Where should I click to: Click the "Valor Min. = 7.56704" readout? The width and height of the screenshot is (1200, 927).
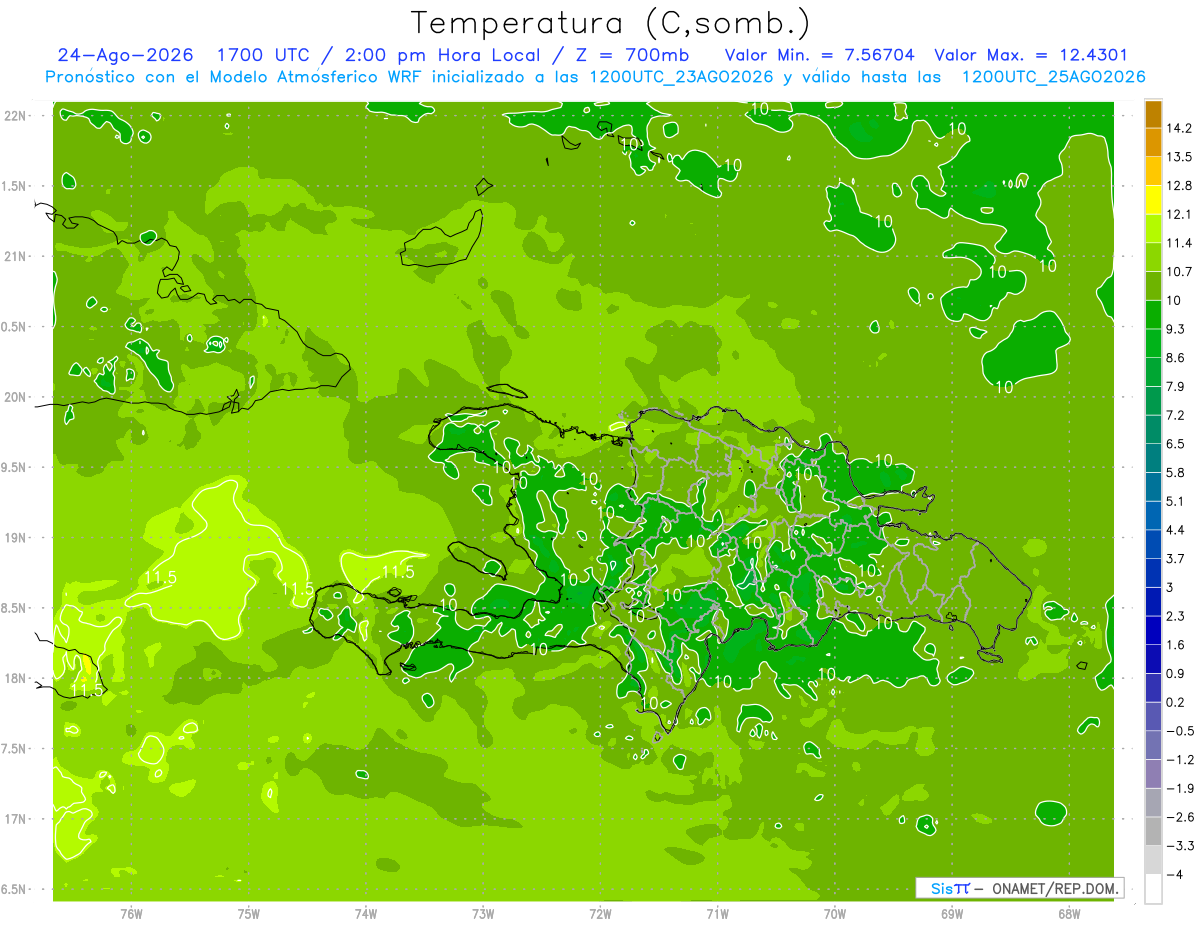tap(819, 55)
